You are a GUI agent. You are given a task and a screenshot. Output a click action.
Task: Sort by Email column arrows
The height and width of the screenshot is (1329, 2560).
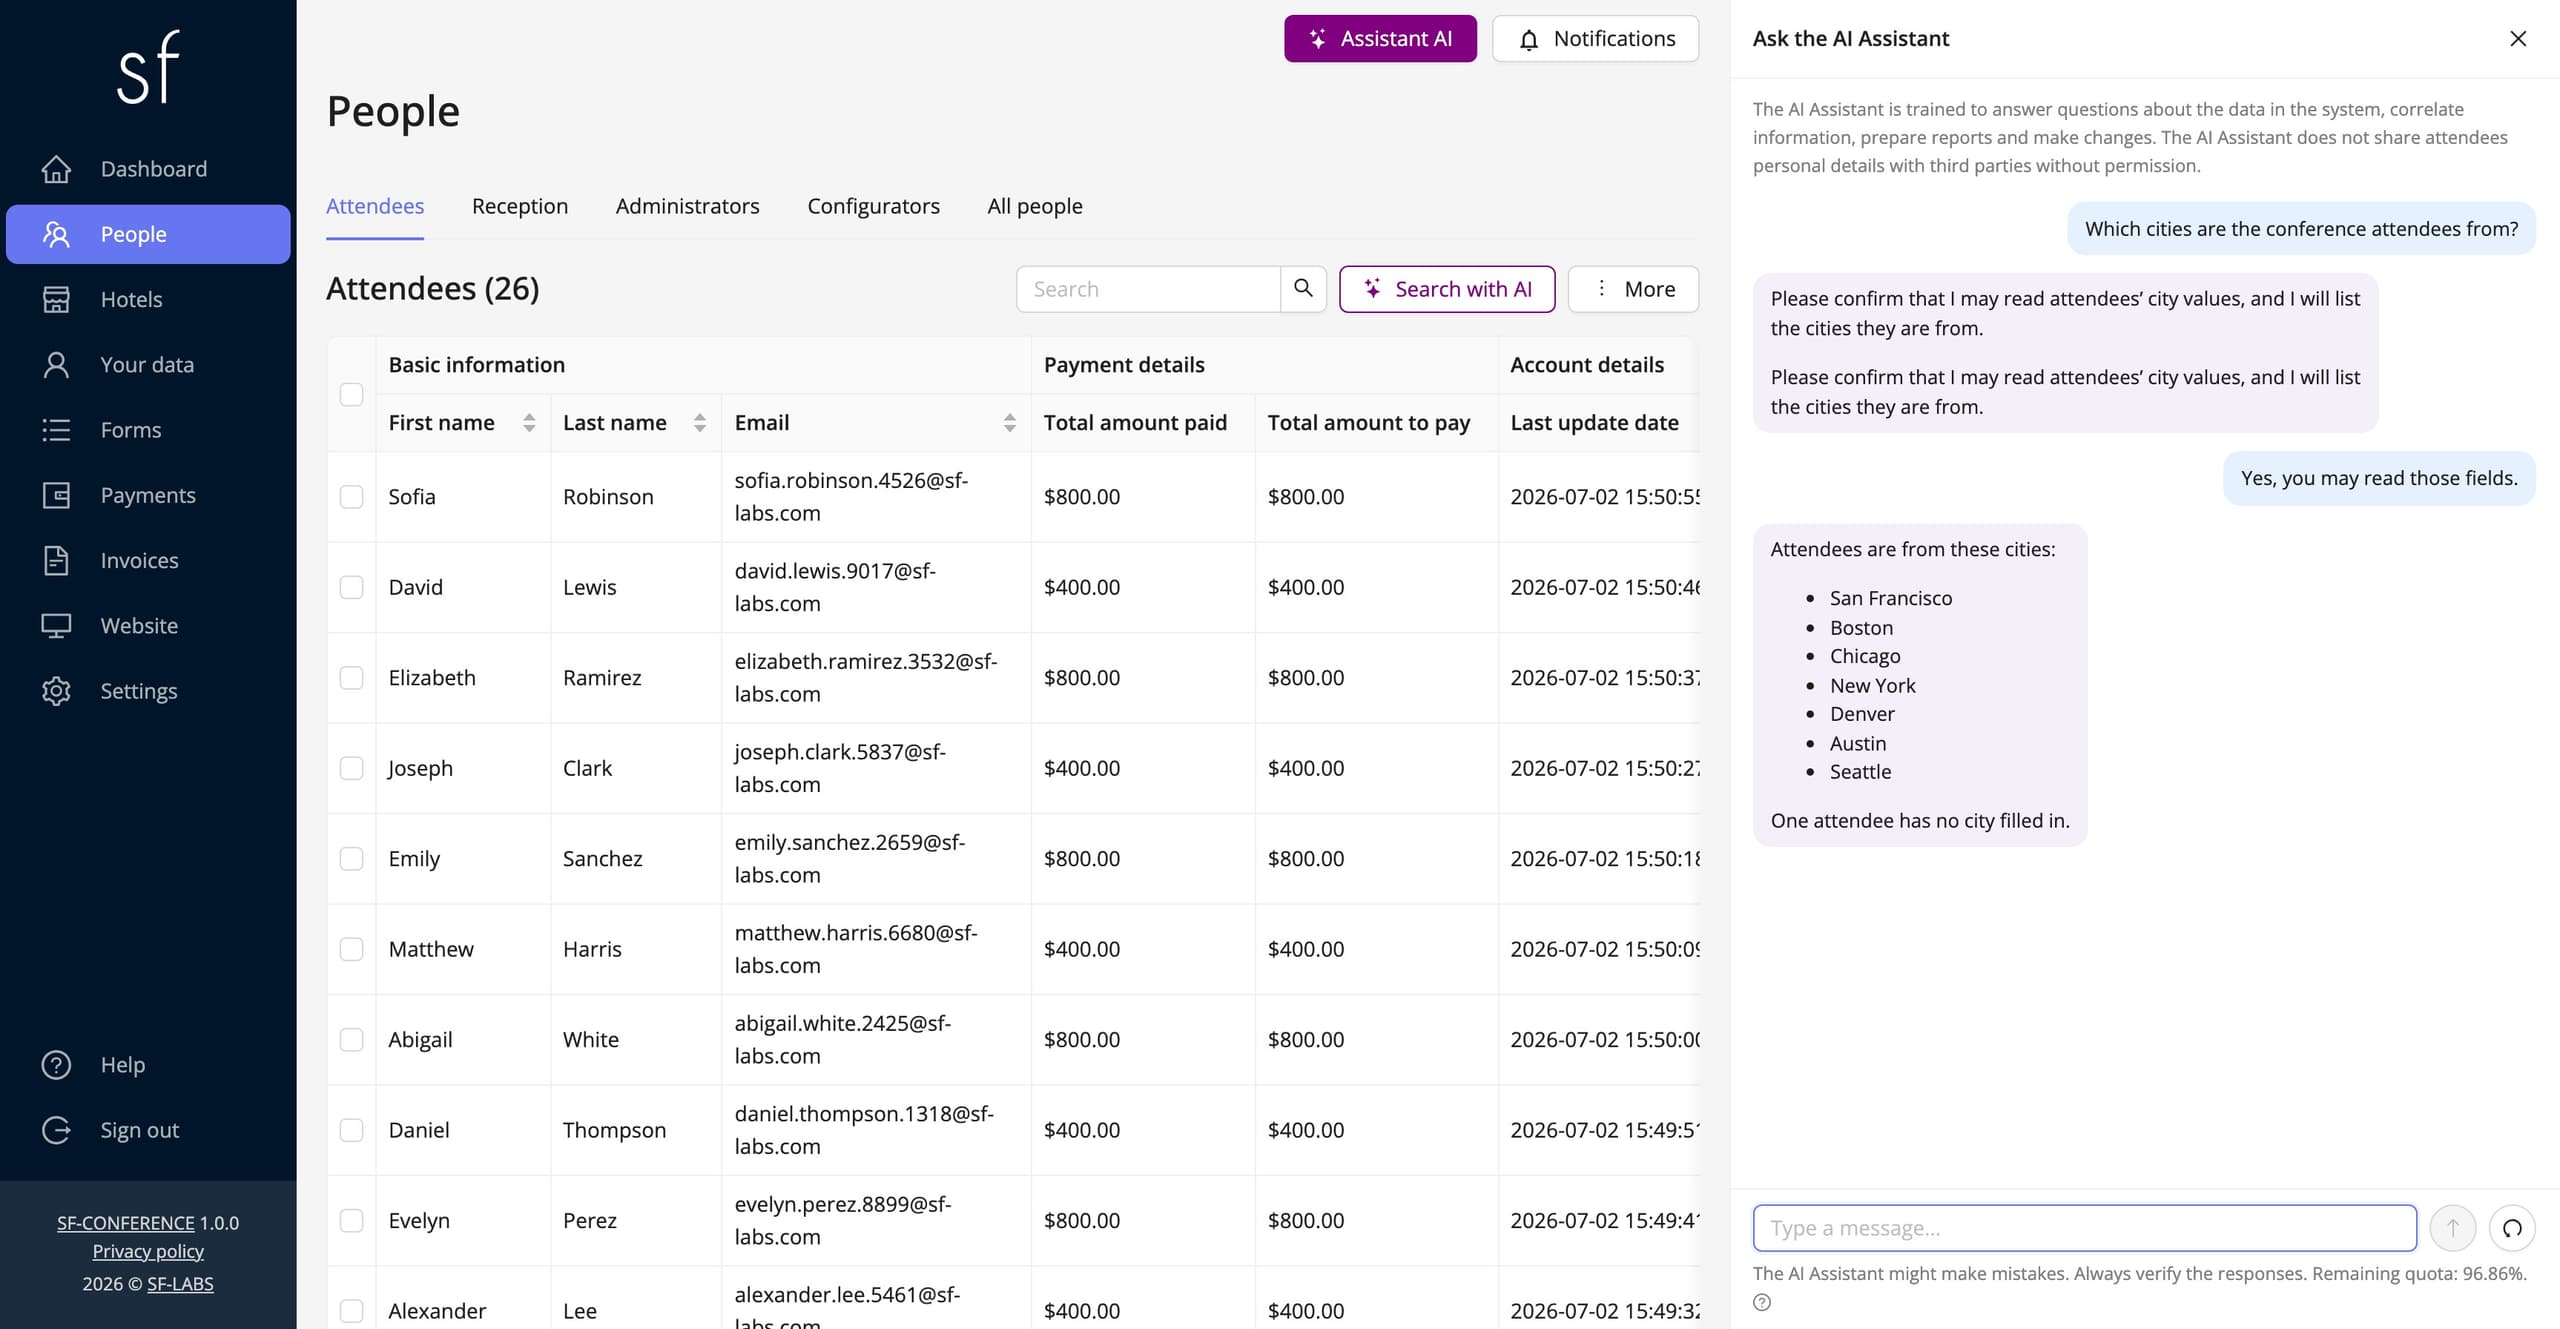[1010, 423]
